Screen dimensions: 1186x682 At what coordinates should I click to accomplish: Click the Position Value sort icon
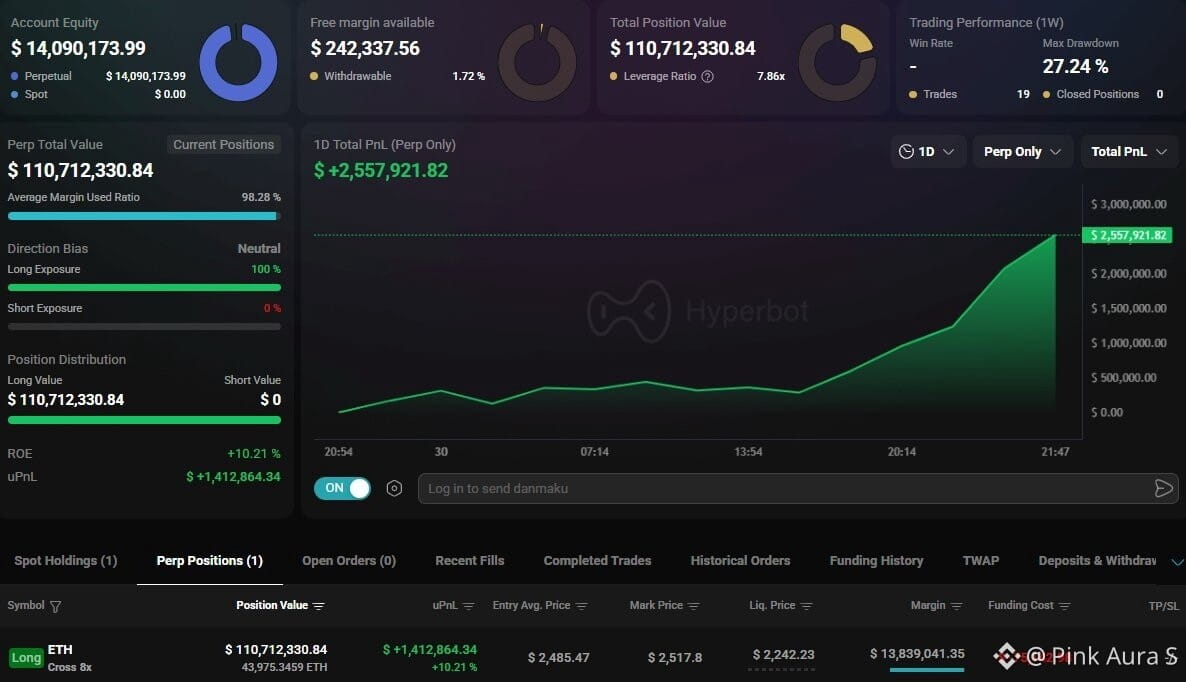coord(318,606)
